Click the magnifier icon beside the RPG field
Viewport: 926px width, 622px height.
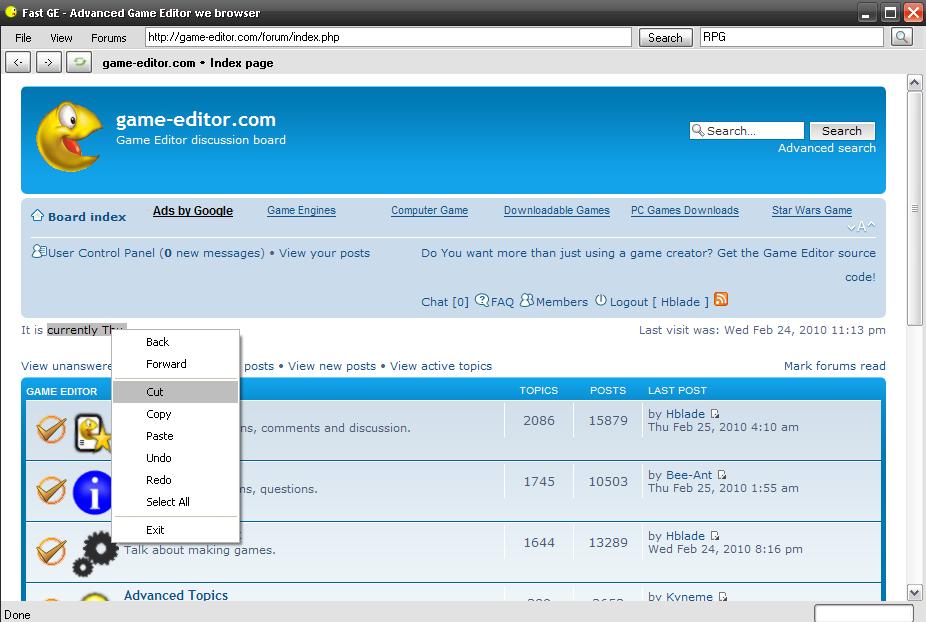902,37
